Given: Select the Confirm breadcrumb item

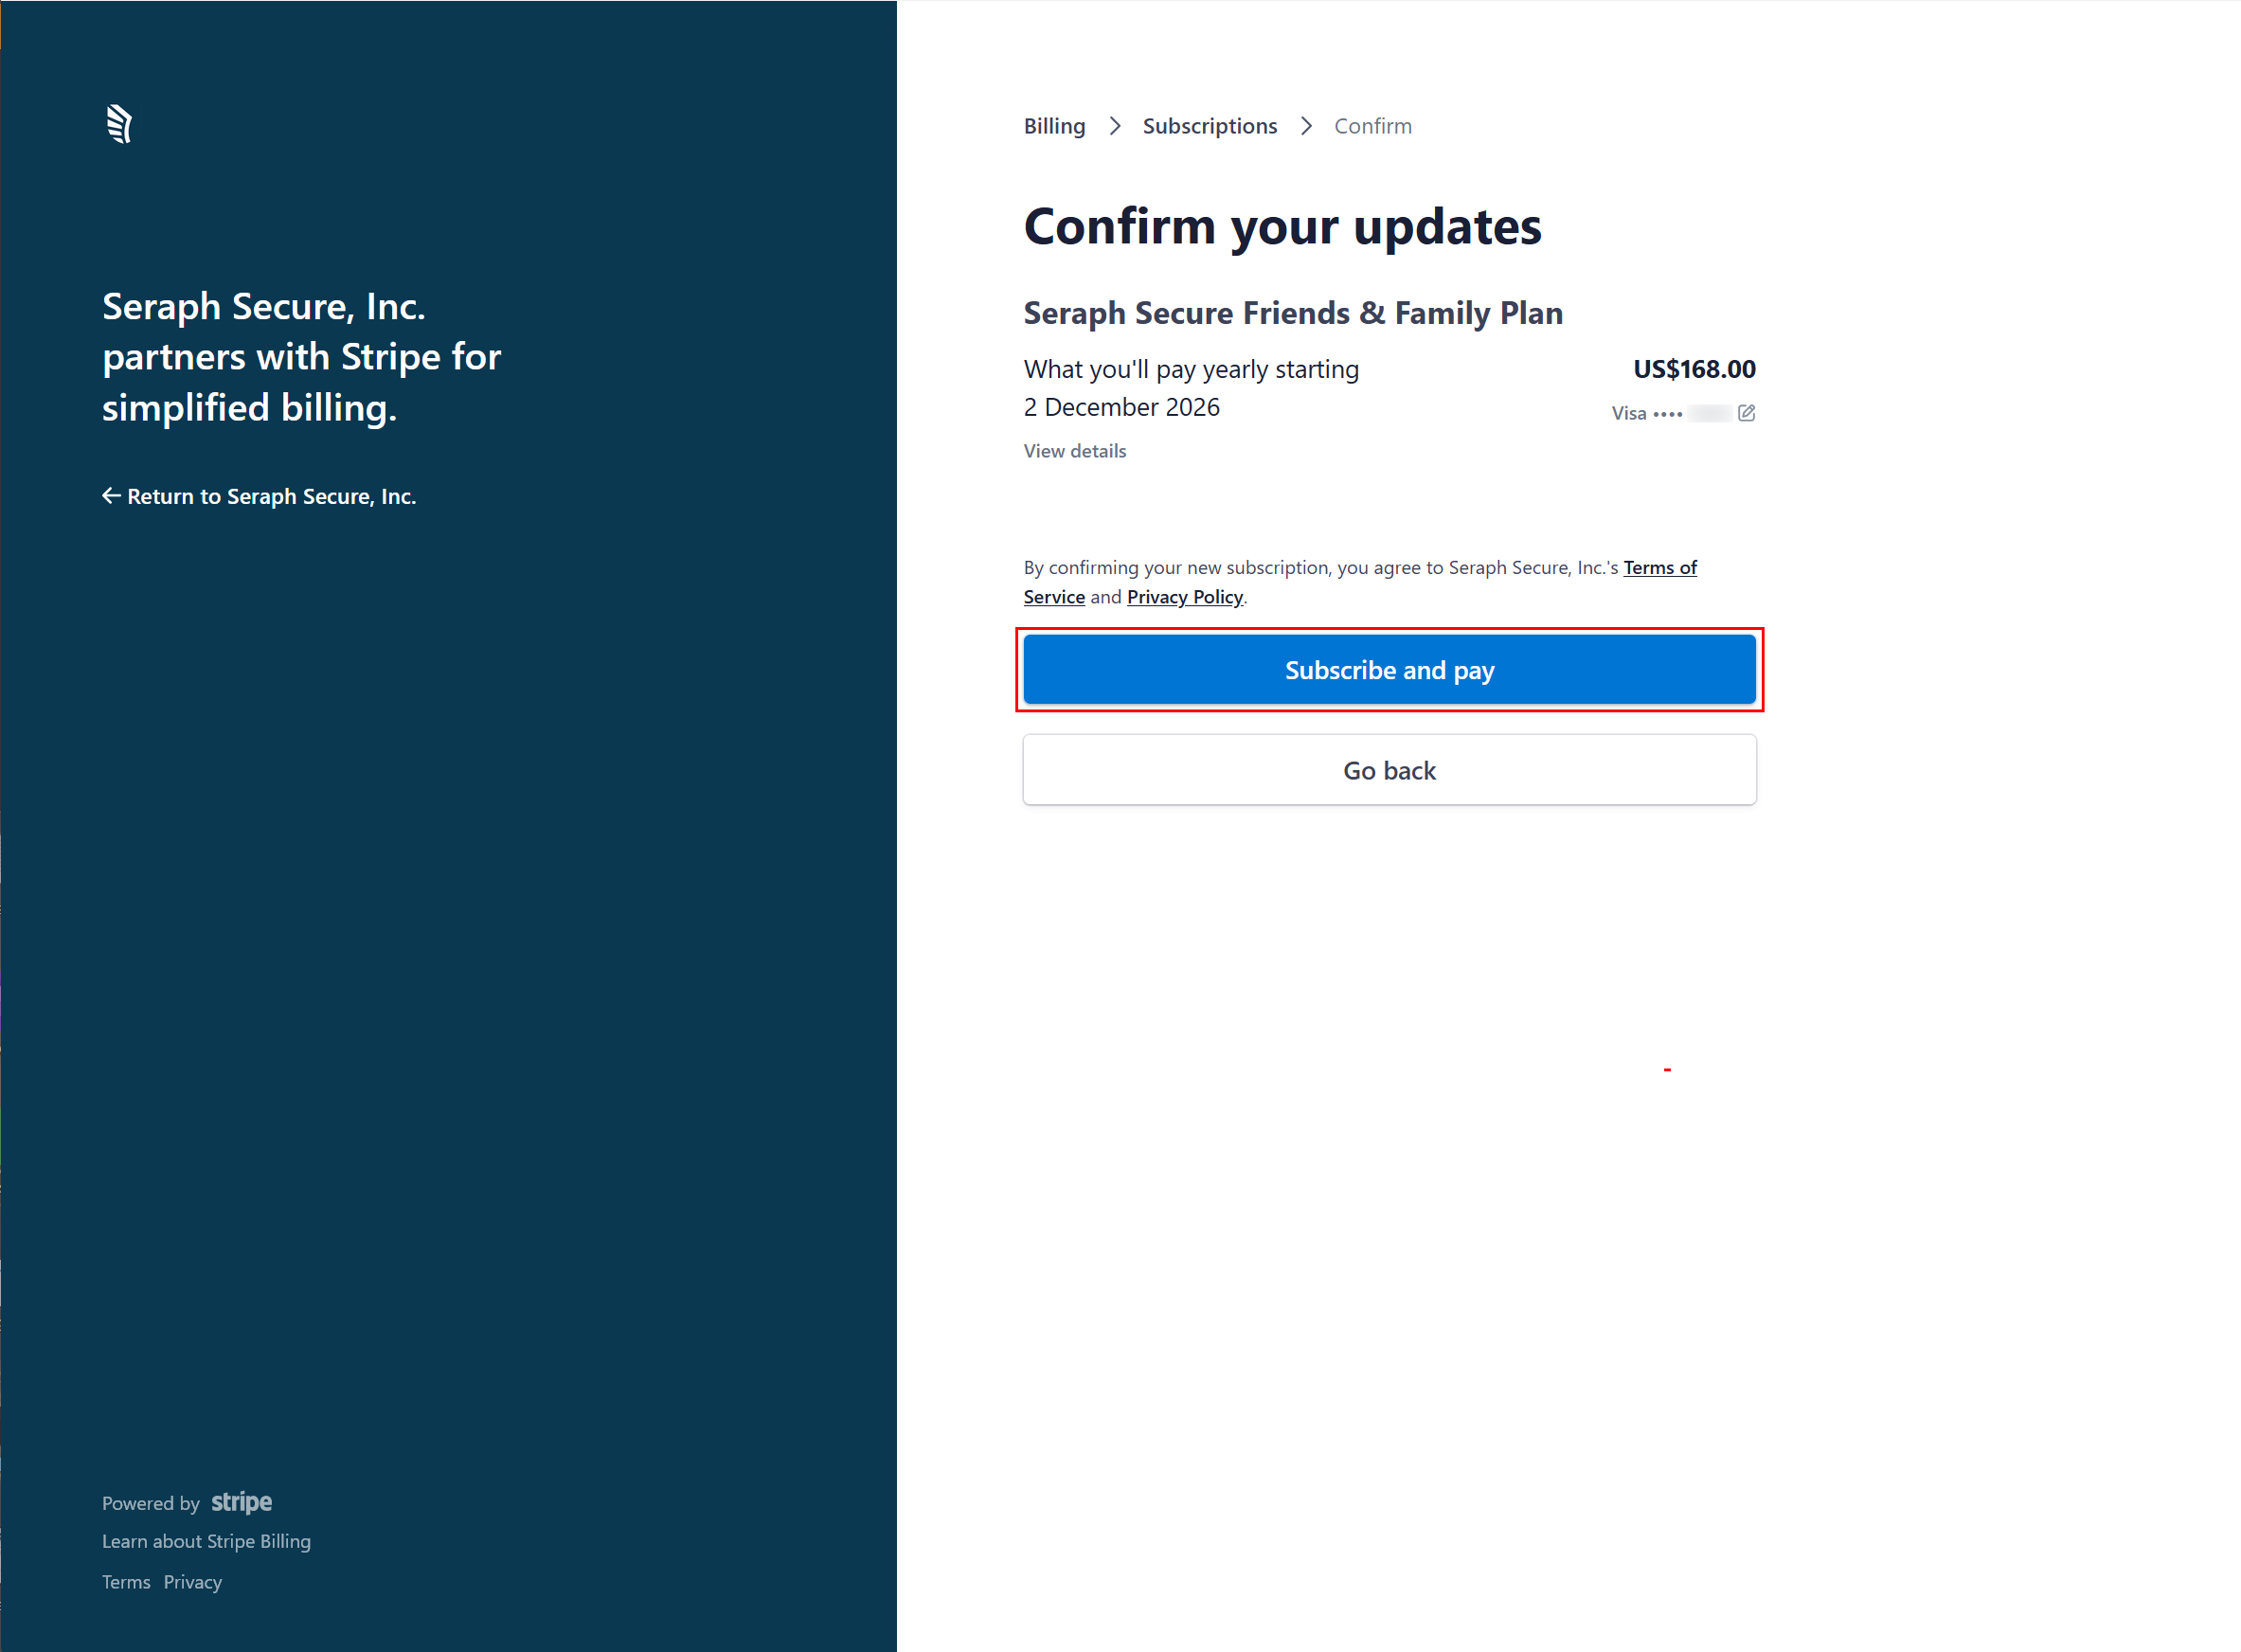Looking at the screenshot, I should click(1372, 126).
